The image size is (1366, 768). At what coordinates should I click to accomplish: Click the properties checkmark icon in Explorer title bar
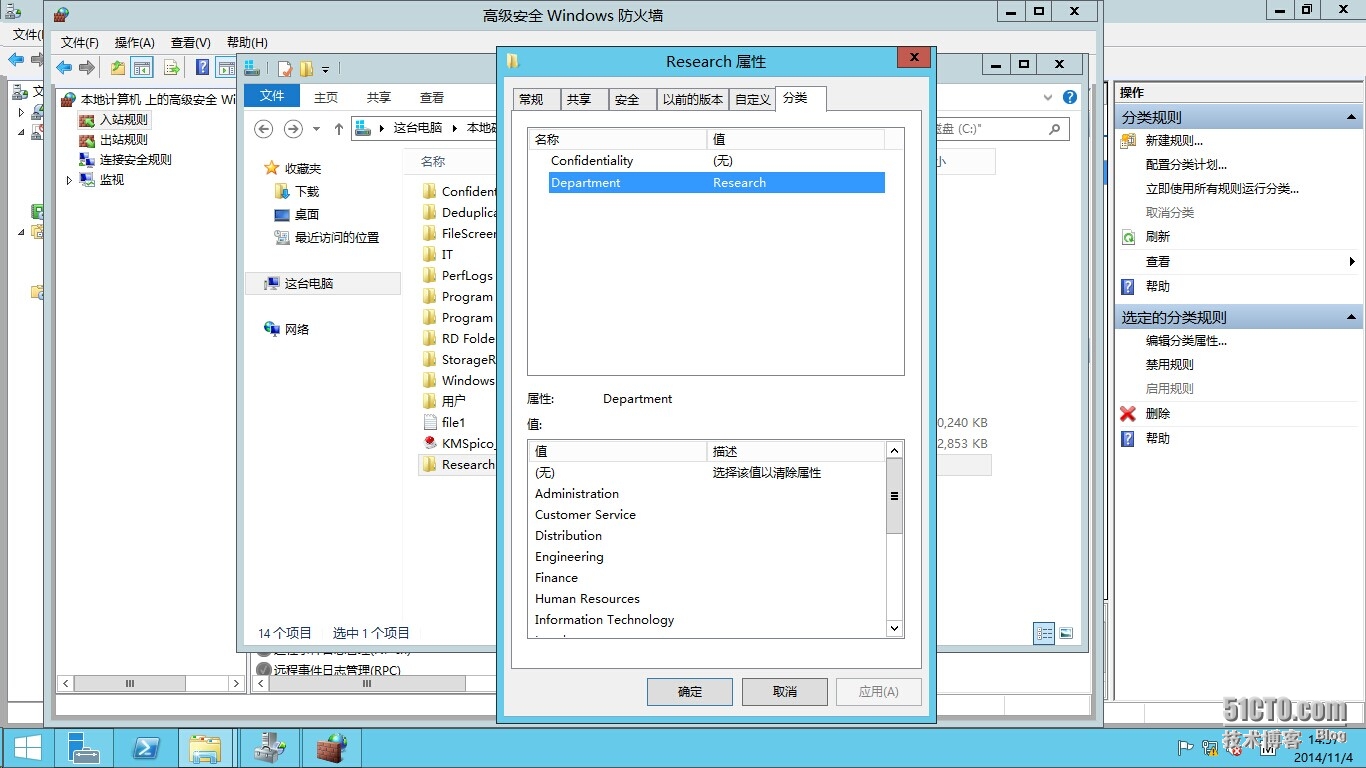pyautogui.click(x=286, y=69)
